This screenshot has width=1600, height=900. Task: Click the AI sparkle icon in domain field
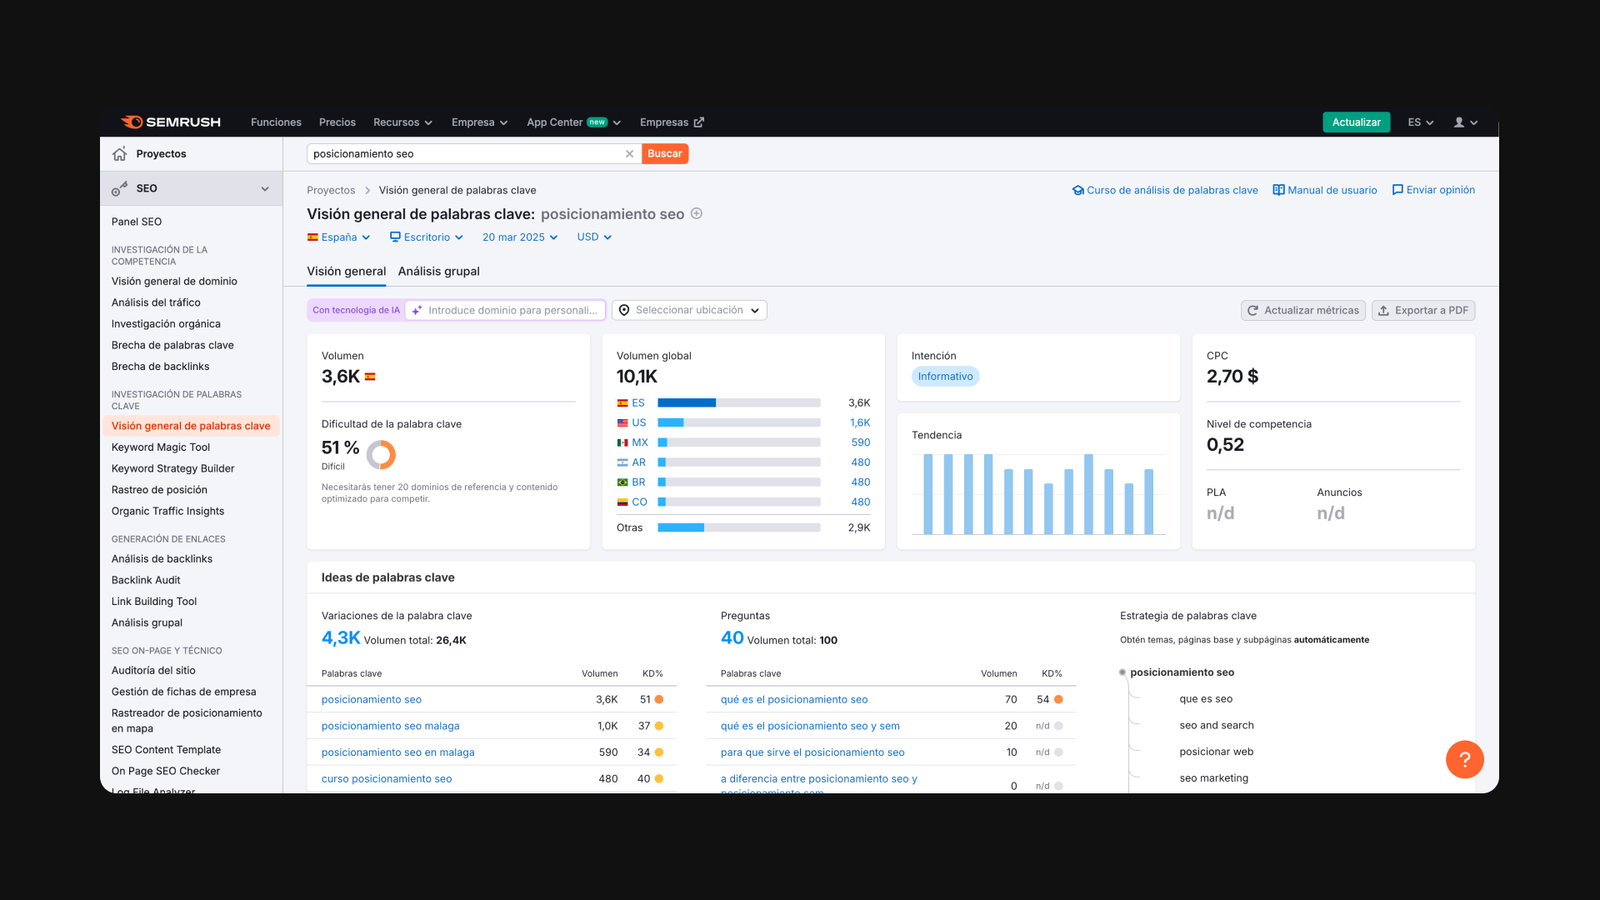[x=417, y=310]
